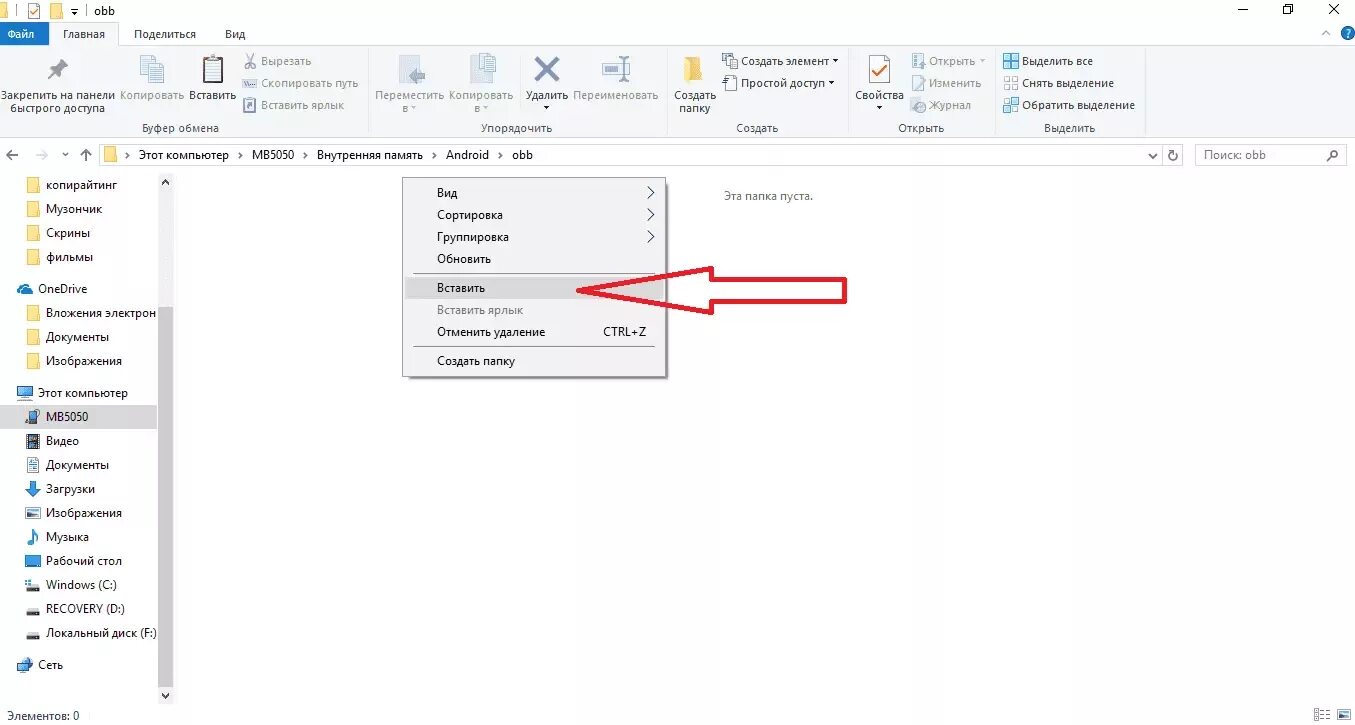Click Изменить in the ribbon
The image size is (1355, 725).
946,83
